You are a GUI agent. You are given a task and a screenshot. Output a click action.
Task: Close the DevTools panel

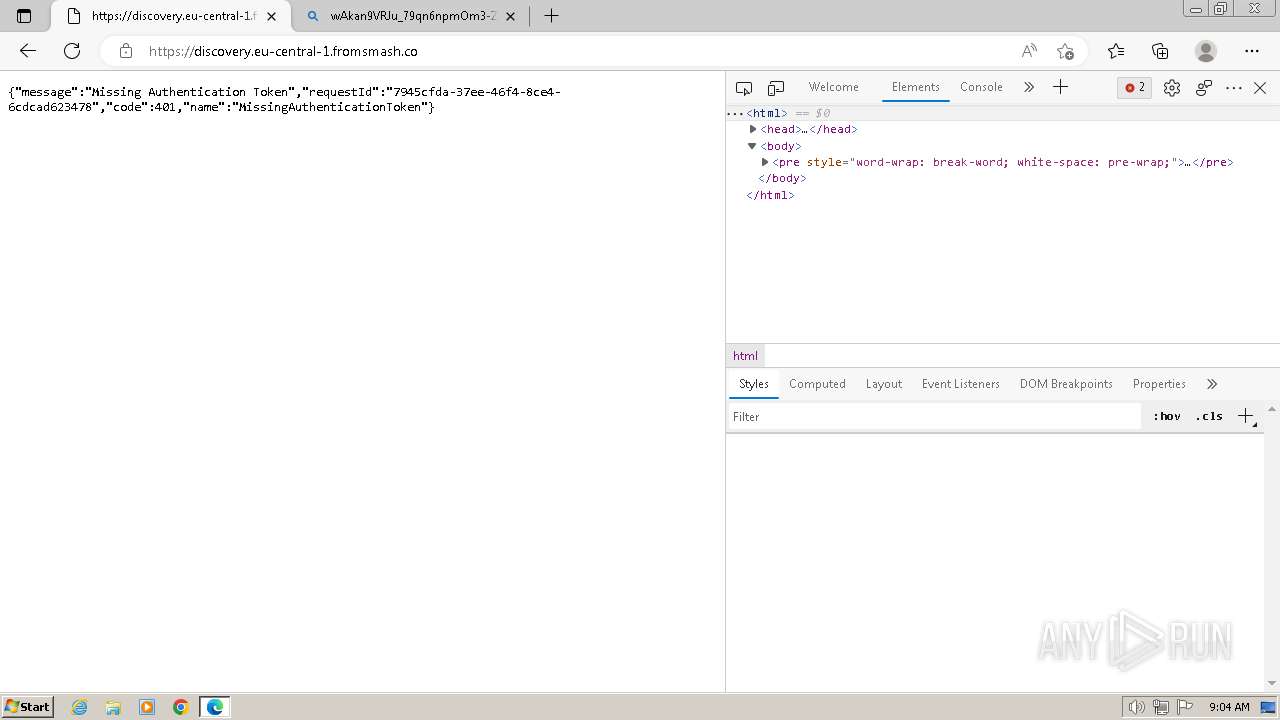(1260, 88)
